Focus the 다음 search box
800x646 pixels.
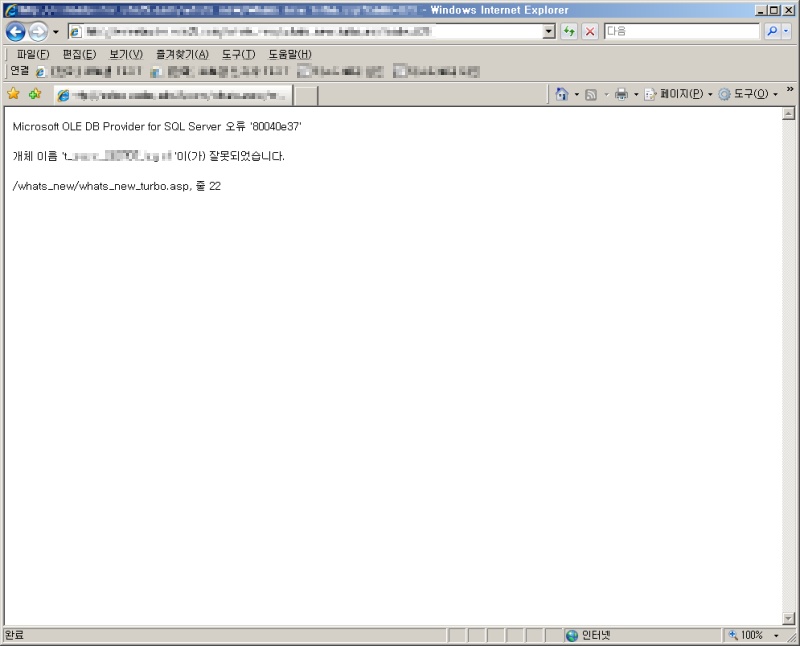pyautogui.click(x=682, y=31)
